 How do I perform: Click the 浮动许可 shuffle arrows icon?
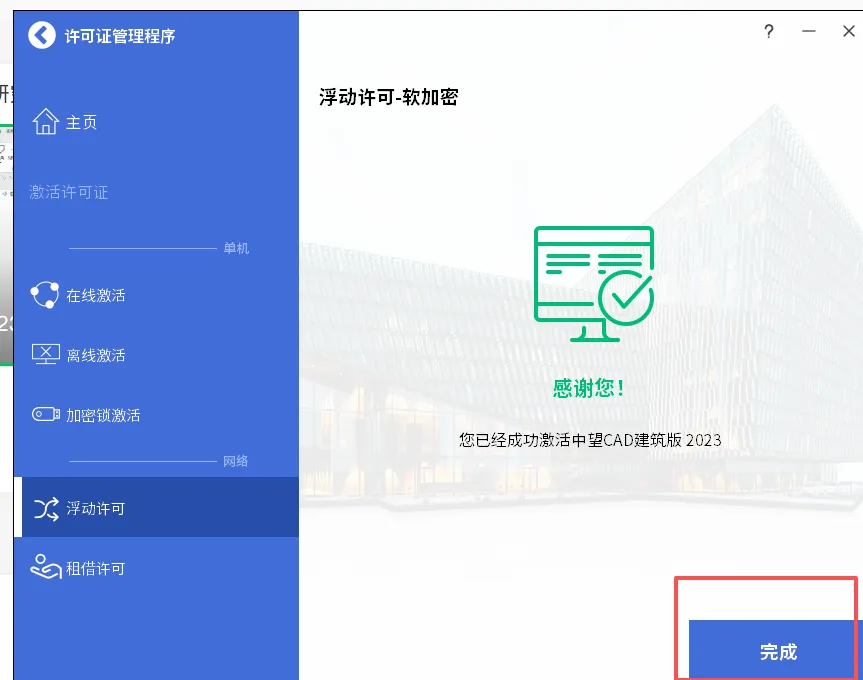[46, 508]
